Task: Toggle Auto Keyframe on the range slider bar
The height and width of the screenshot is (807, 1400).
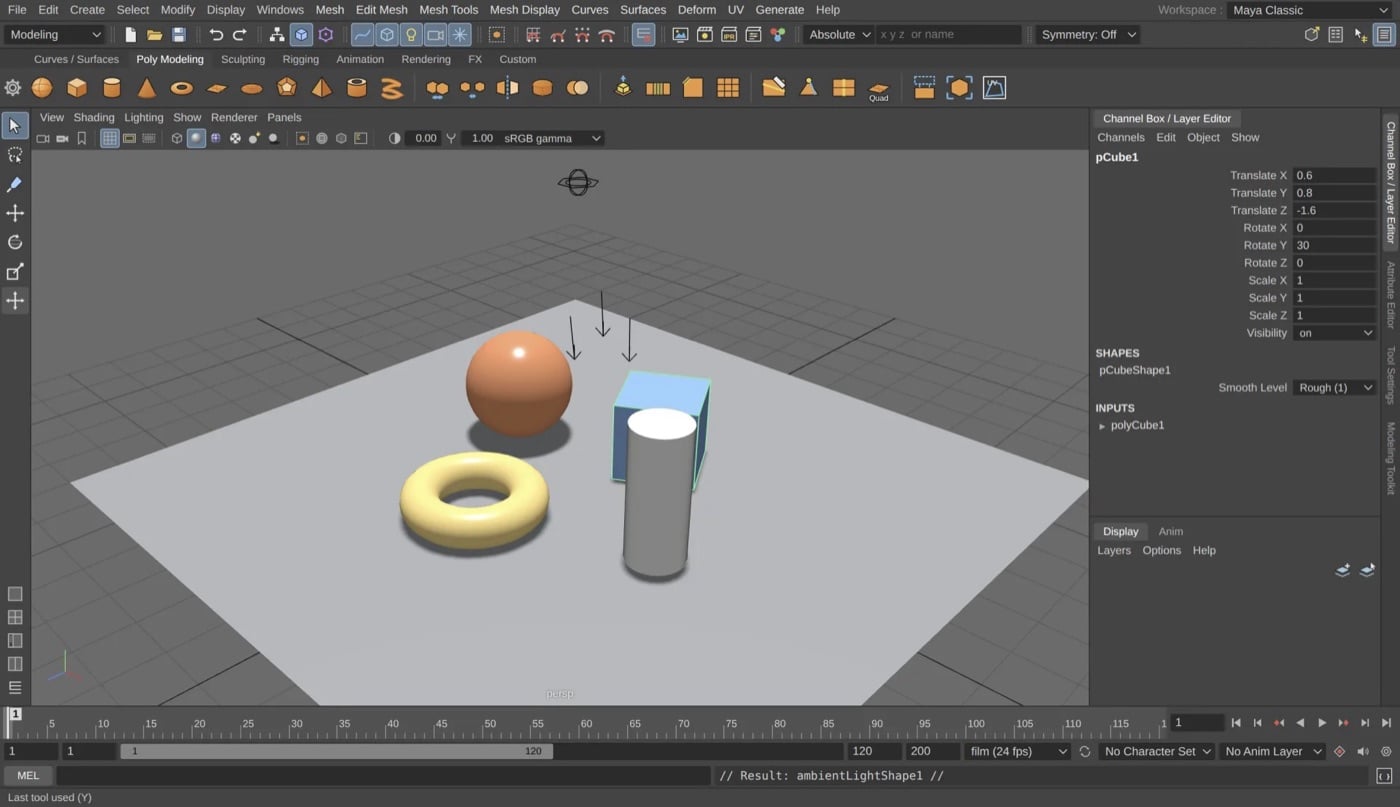Action: (x=1340, y=751)
